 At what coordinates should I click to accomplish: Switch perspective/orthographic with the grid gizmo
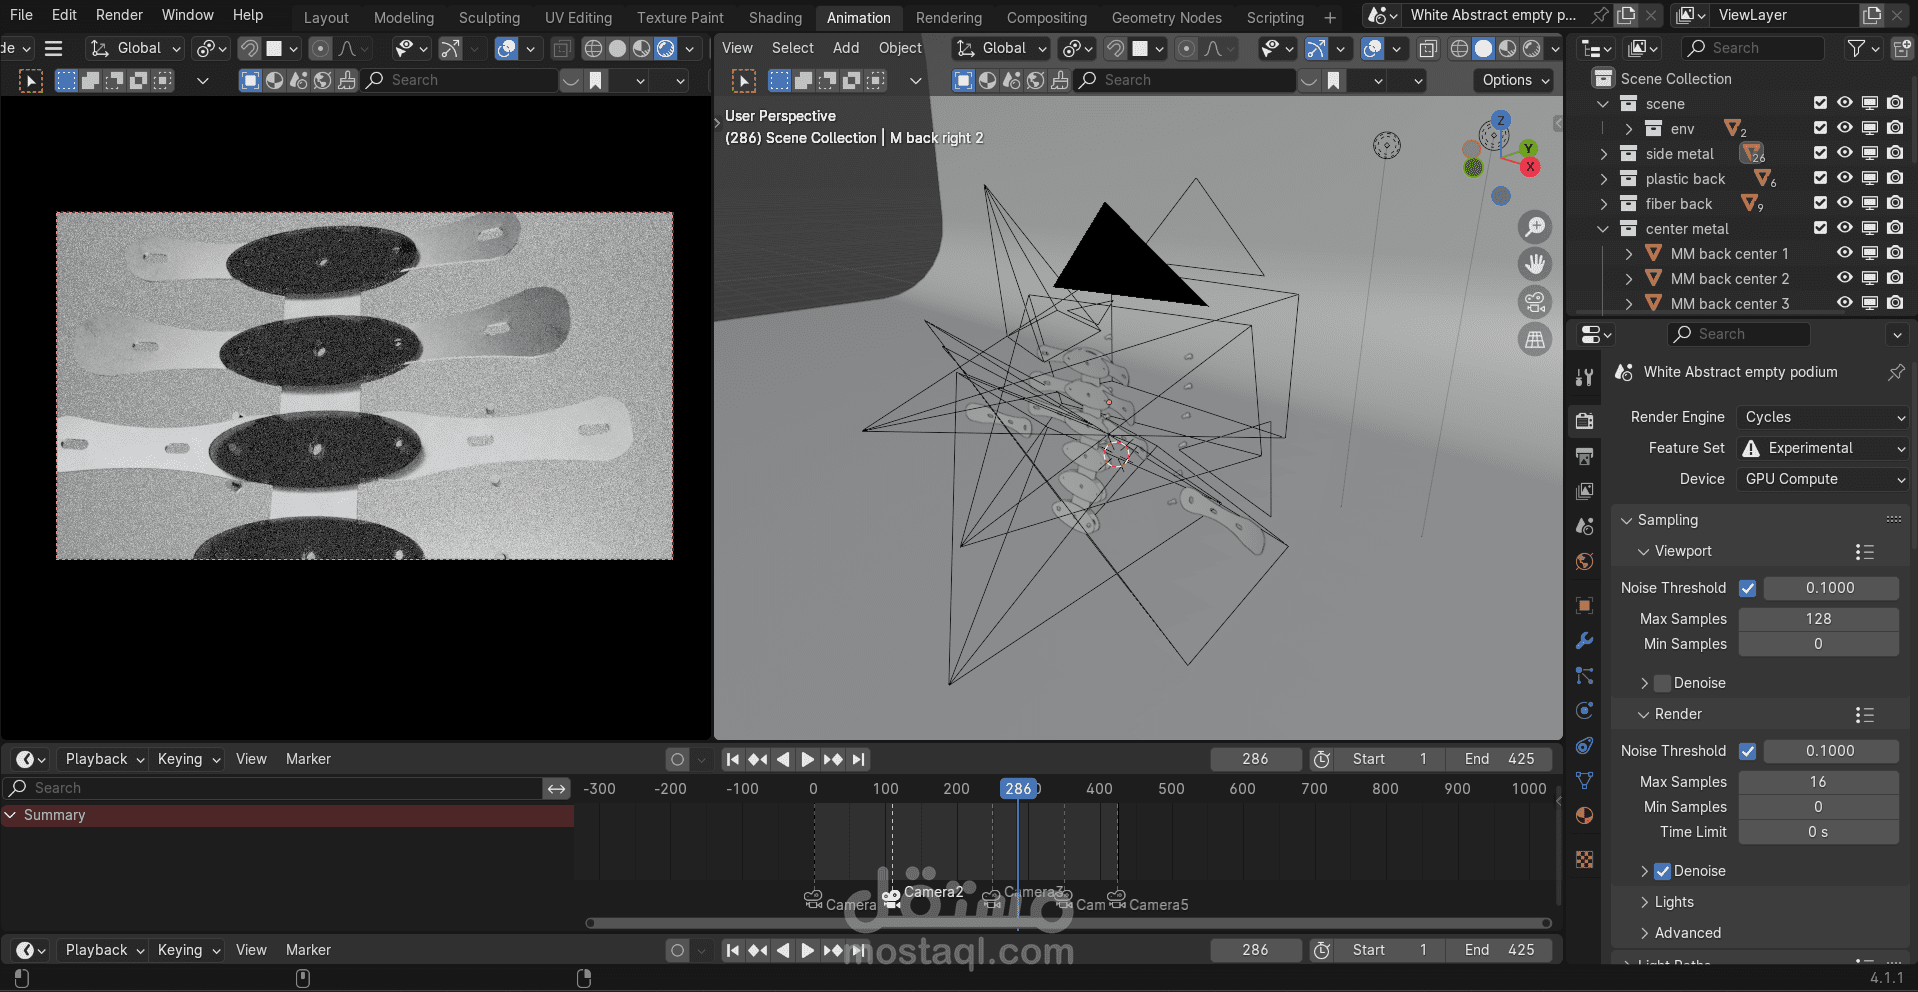tap(1535, 339)
